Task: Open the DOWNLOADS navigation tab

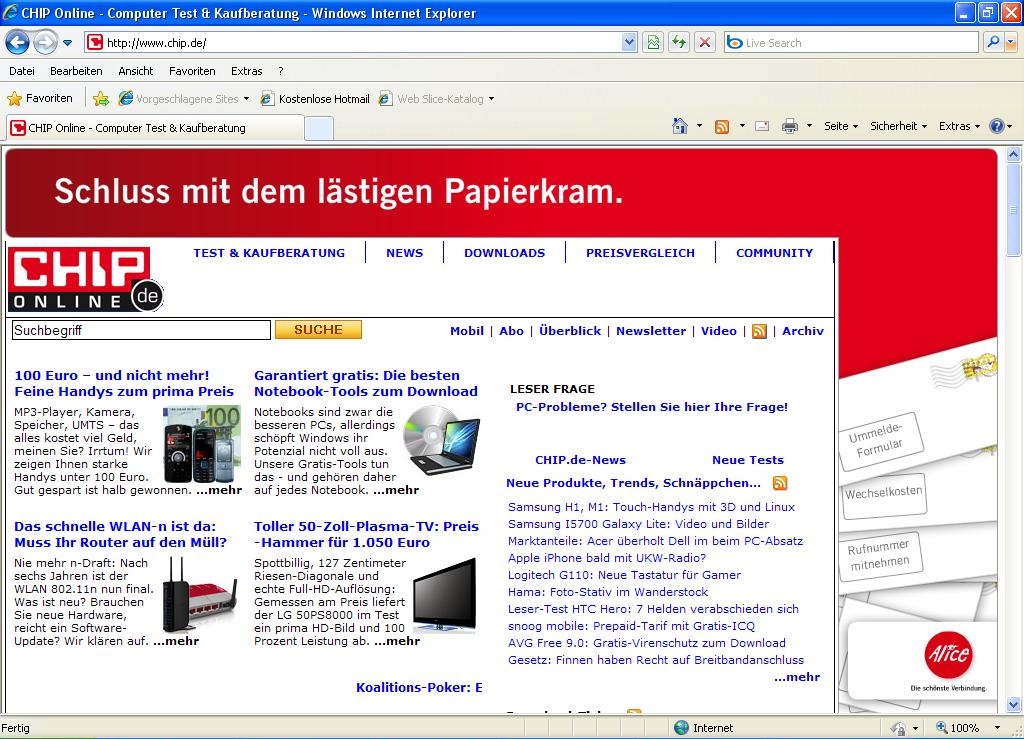Action: coord(504,253)
